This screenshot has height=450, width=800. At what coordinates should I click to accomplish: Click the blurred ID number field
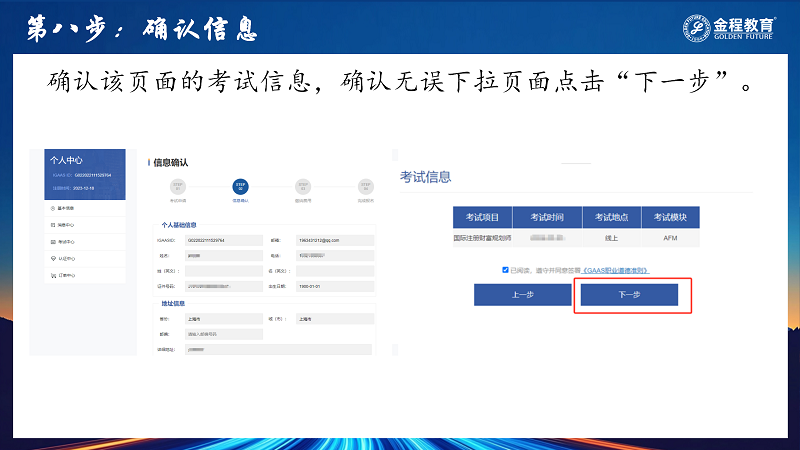[x=224, y=286]
